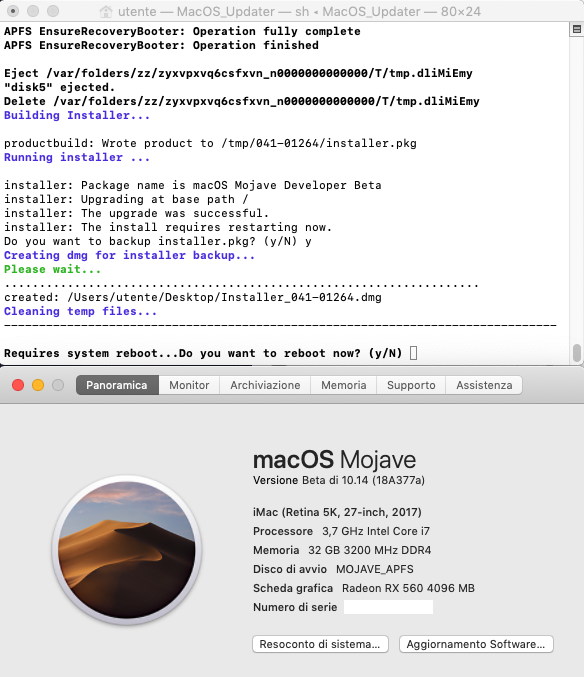The image size is (584, 677).
Task: Click the terminal cursor after reboot prompt
Action: pyautogui.click(x=413, y=353)
